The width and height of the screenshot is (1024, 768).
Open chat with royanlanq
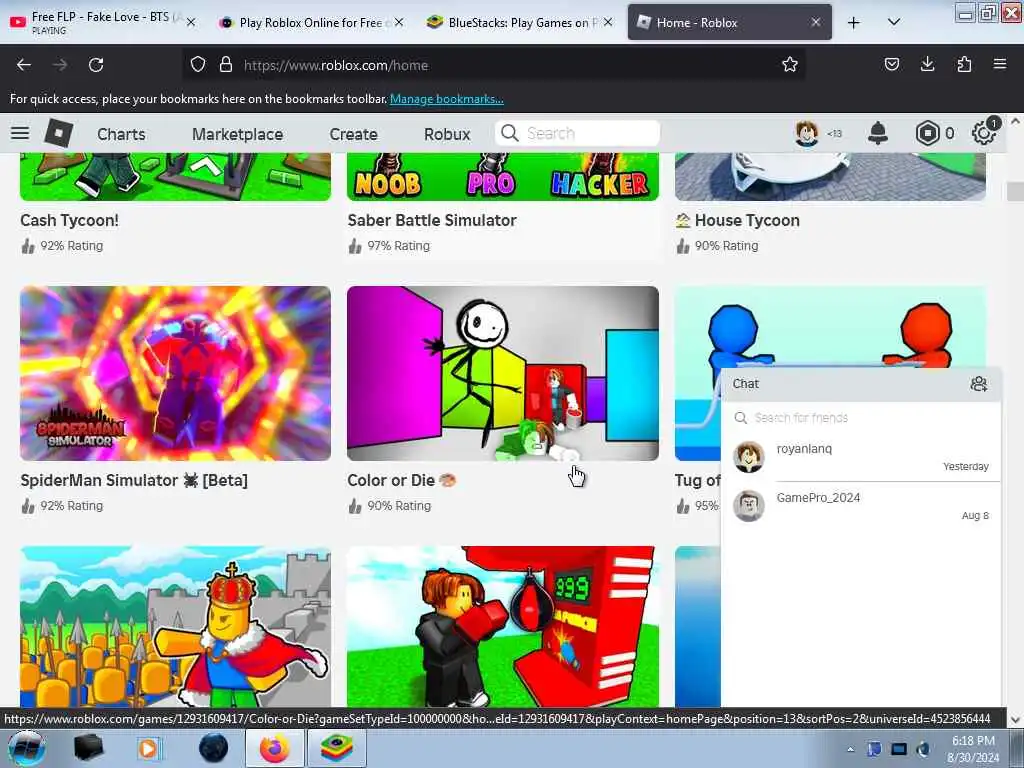[861, 457]
